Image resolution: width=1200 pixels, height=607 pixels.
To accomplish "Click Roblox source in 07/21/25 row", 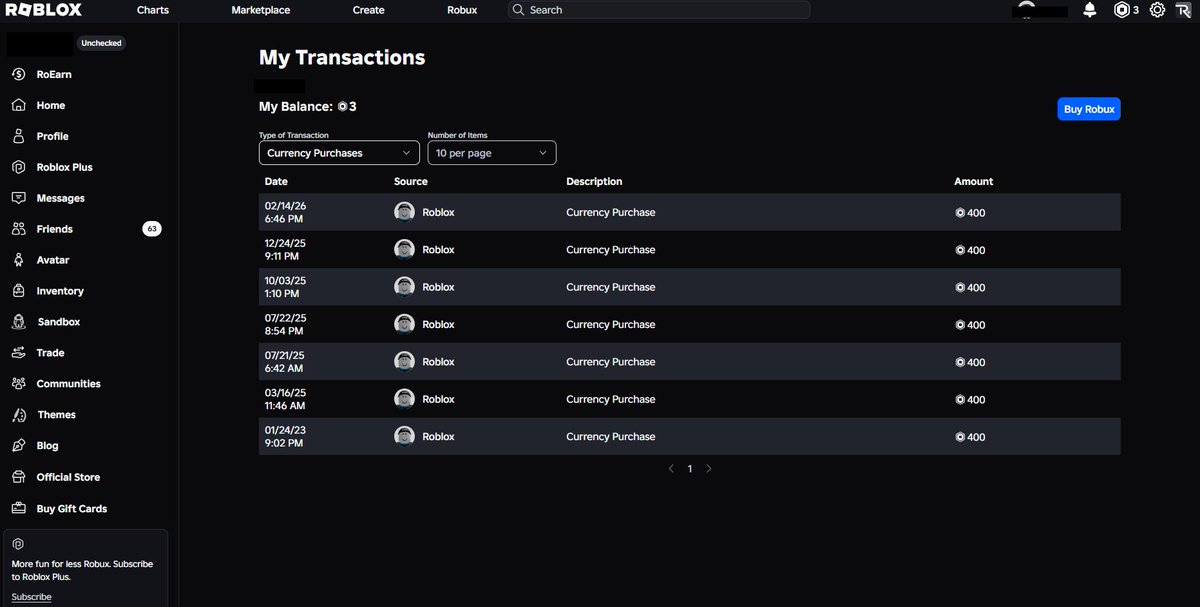I will coord(438,362).
